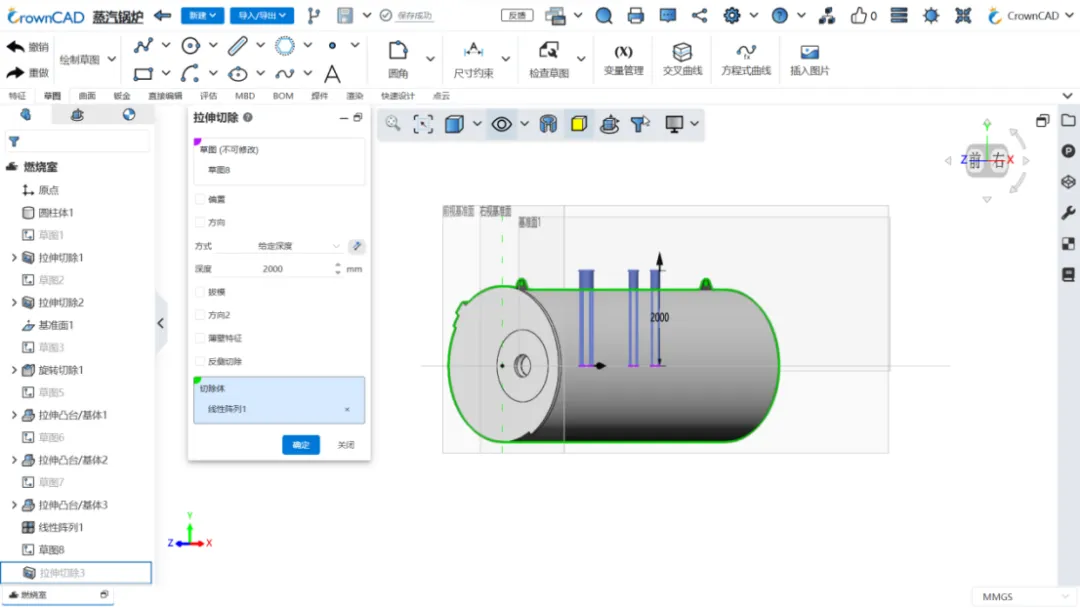The image size is (1080, 608).
Task: Open the MMGS units selector
Action: click(1024, 596)
